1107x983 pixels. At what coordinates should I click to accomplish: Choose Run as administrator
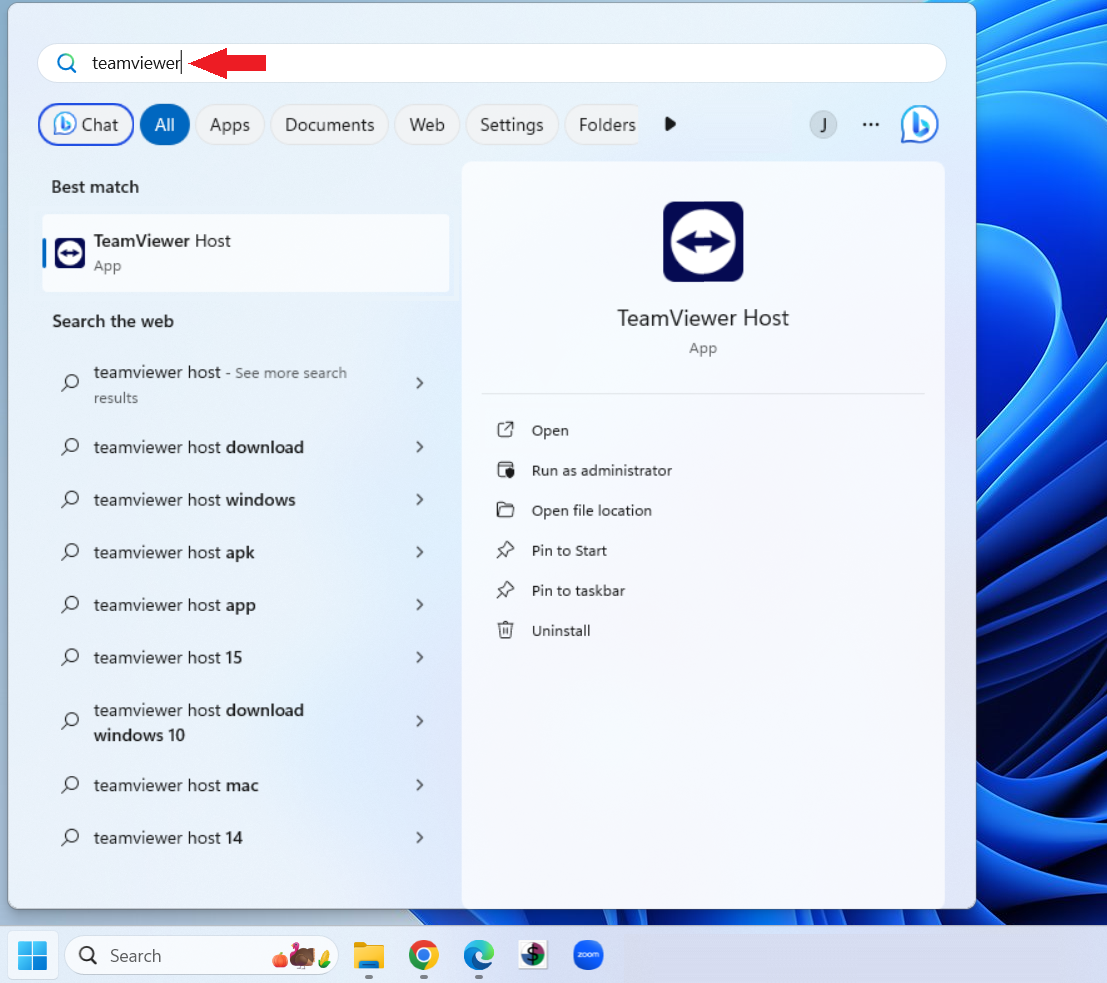[x=602, y=470]
